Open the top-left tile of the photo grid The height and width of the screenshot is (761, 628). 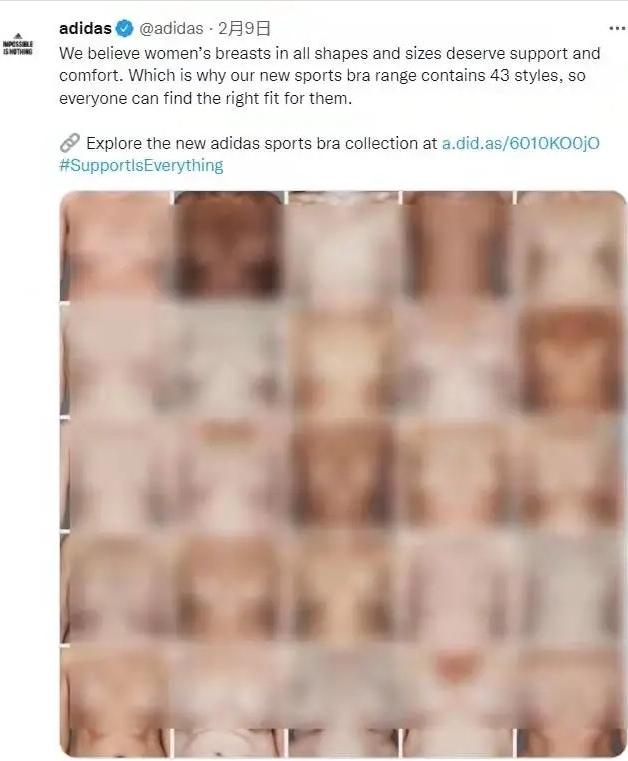pos(116,246)
